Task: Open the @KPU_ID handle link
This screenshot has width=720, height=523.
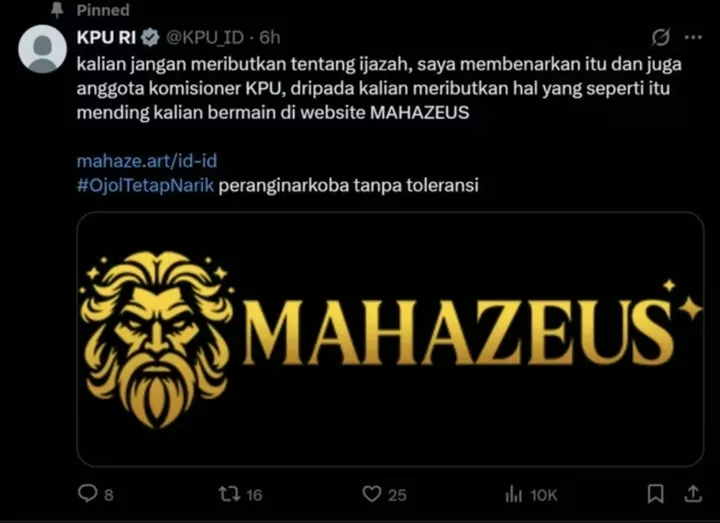Action: click(205, 38)
